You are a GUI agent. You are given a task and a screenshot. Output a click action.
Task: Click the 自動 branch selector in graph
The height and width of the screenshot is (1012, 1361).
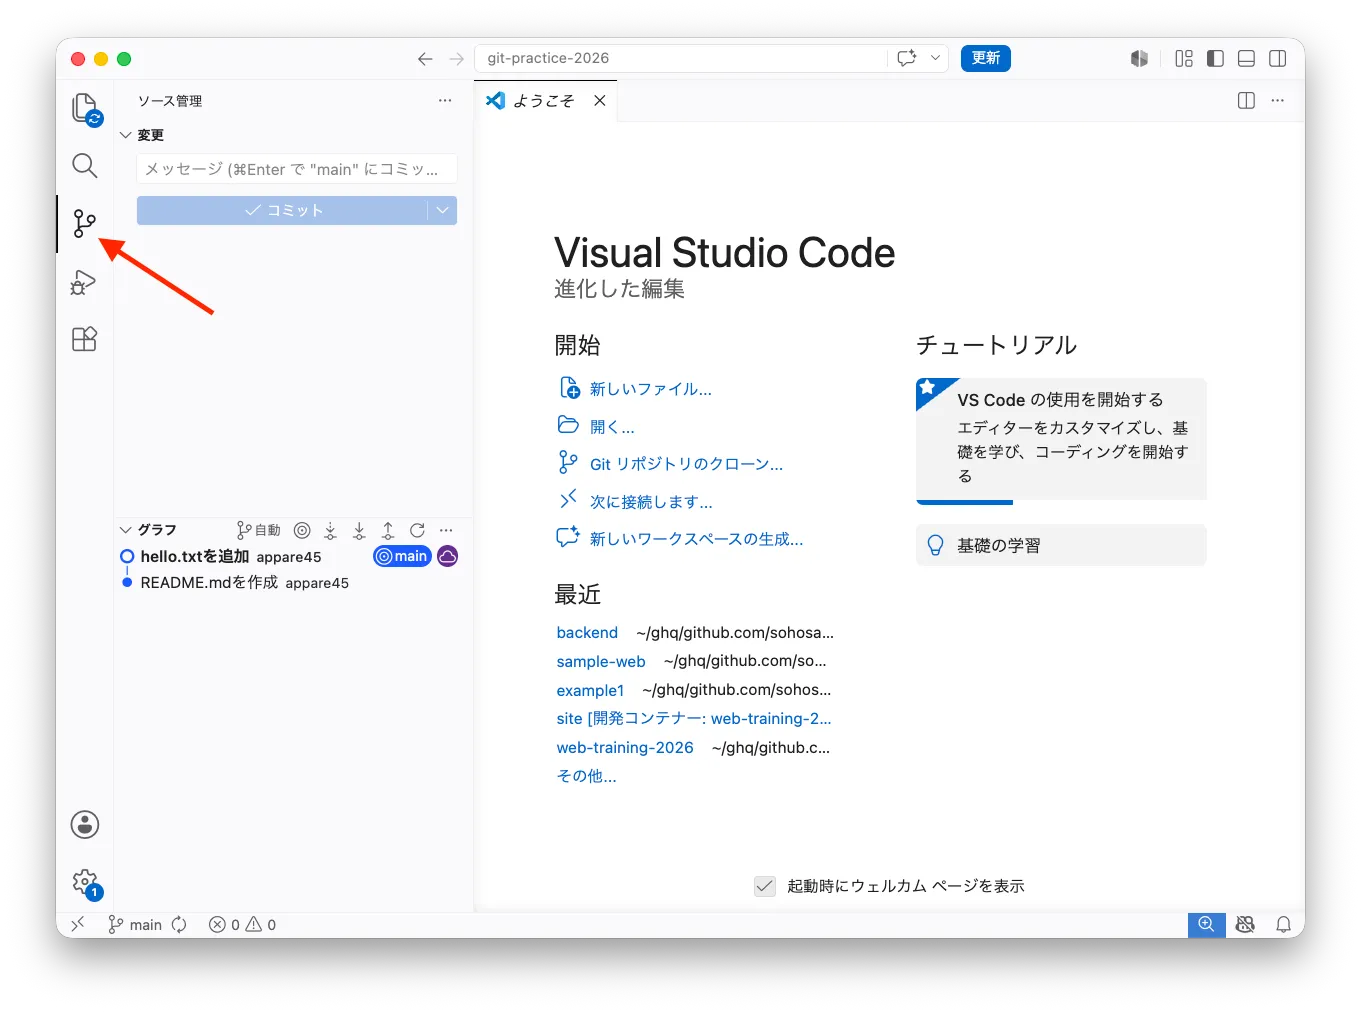pyautogui.click(x=258, y=530)
